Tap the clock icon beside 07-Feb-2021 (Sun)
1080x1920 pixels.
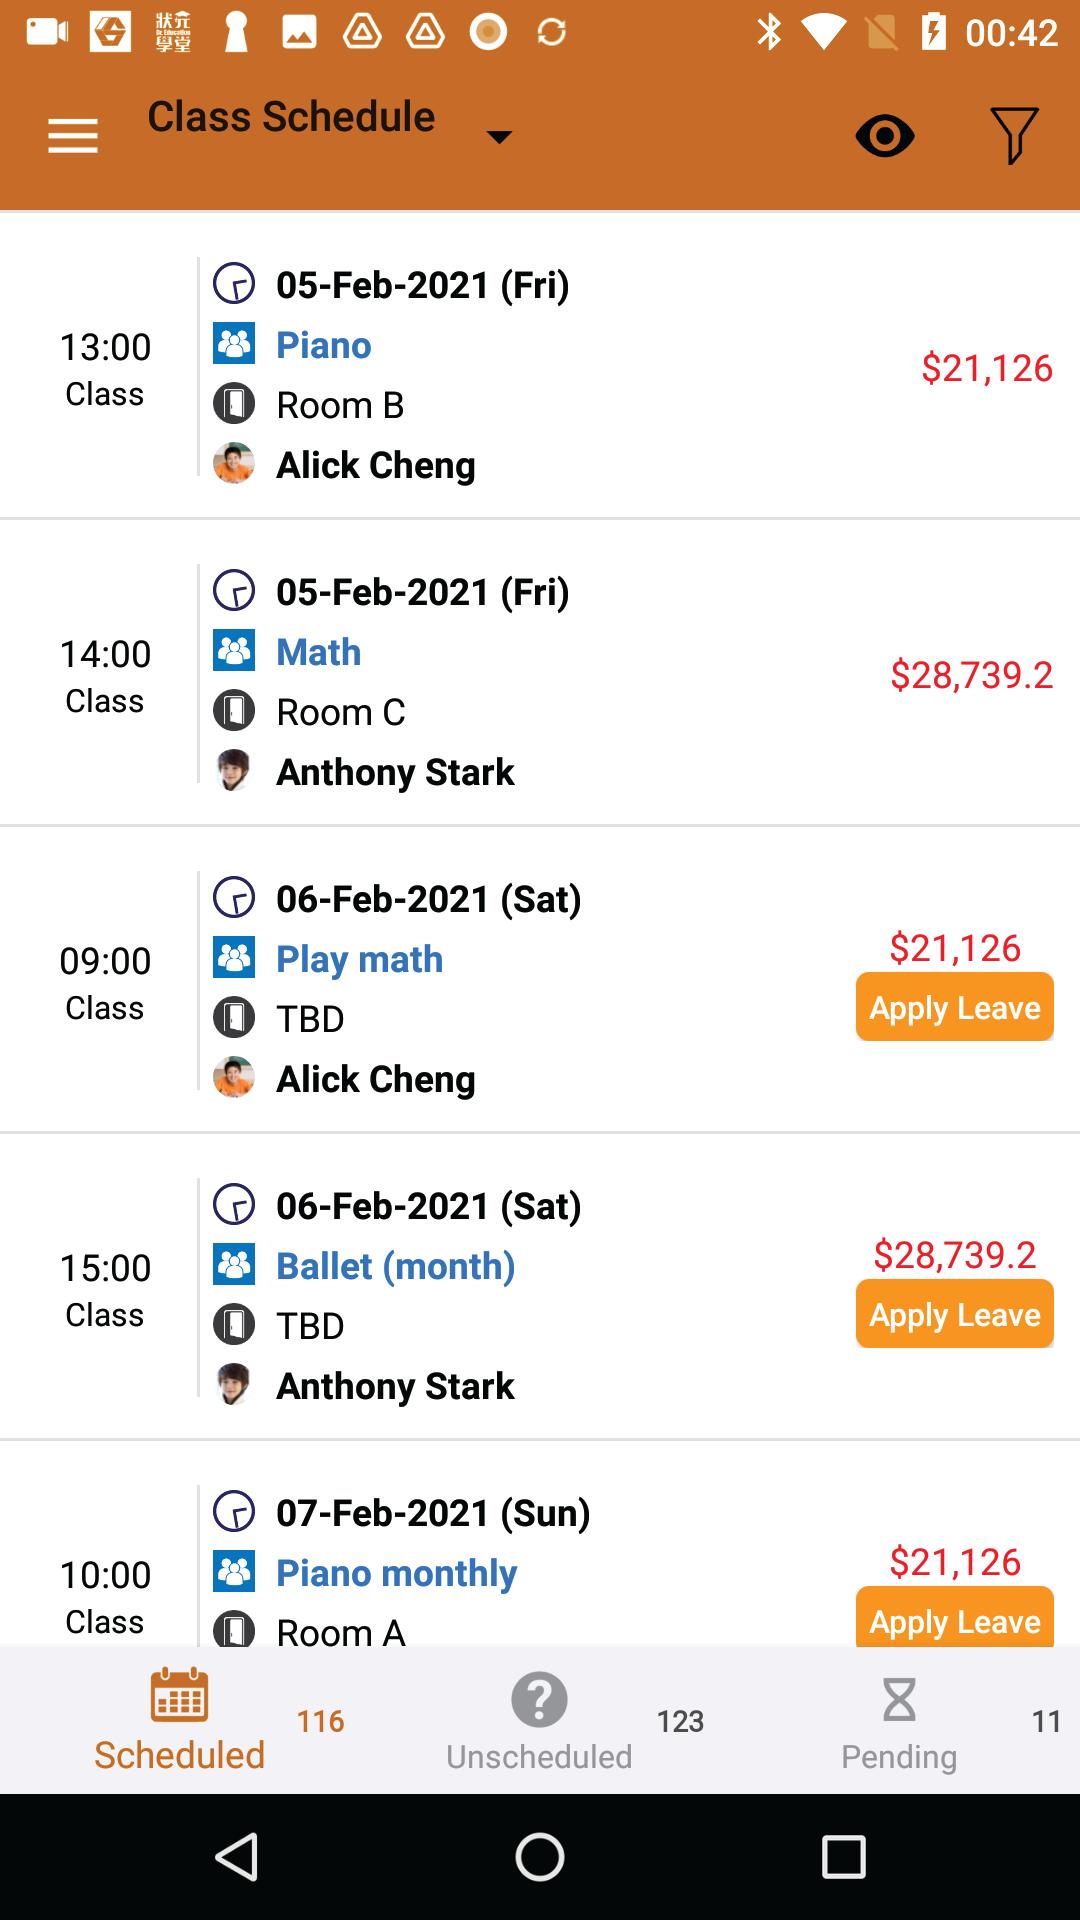(x=234, y=1512)
